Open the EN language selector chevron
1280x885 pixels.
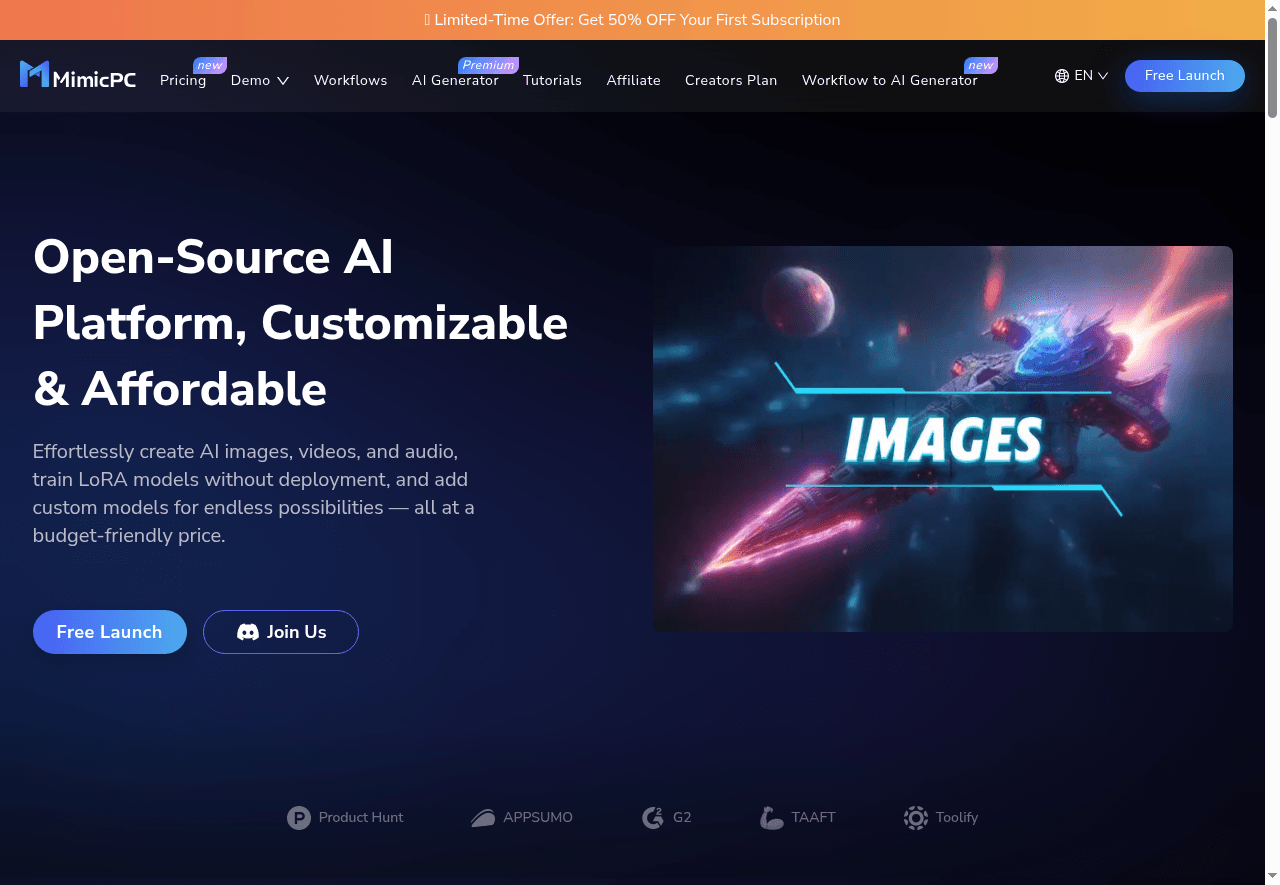point(1103,76)
